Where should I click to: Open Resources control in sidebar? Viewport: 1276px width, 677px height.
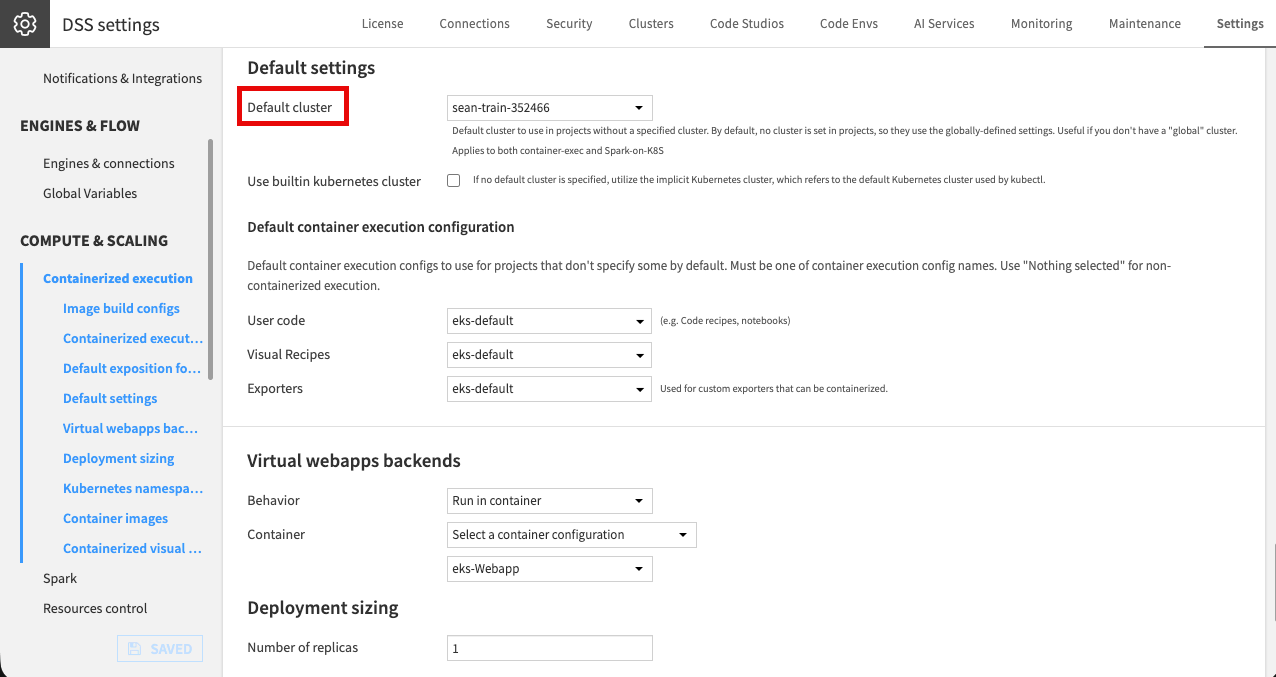pyautogui.click(x=95, y=608)
